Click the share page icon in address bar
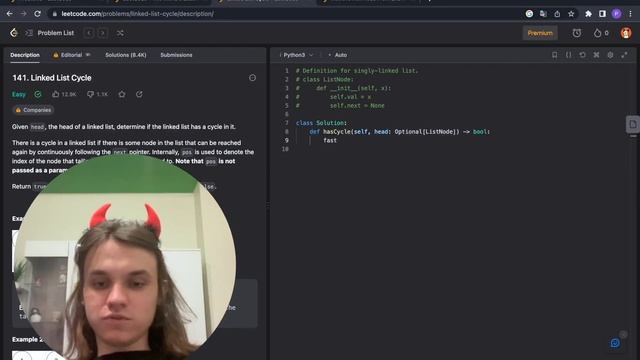This screenshot has width=640, height=360. coord(557,14)
